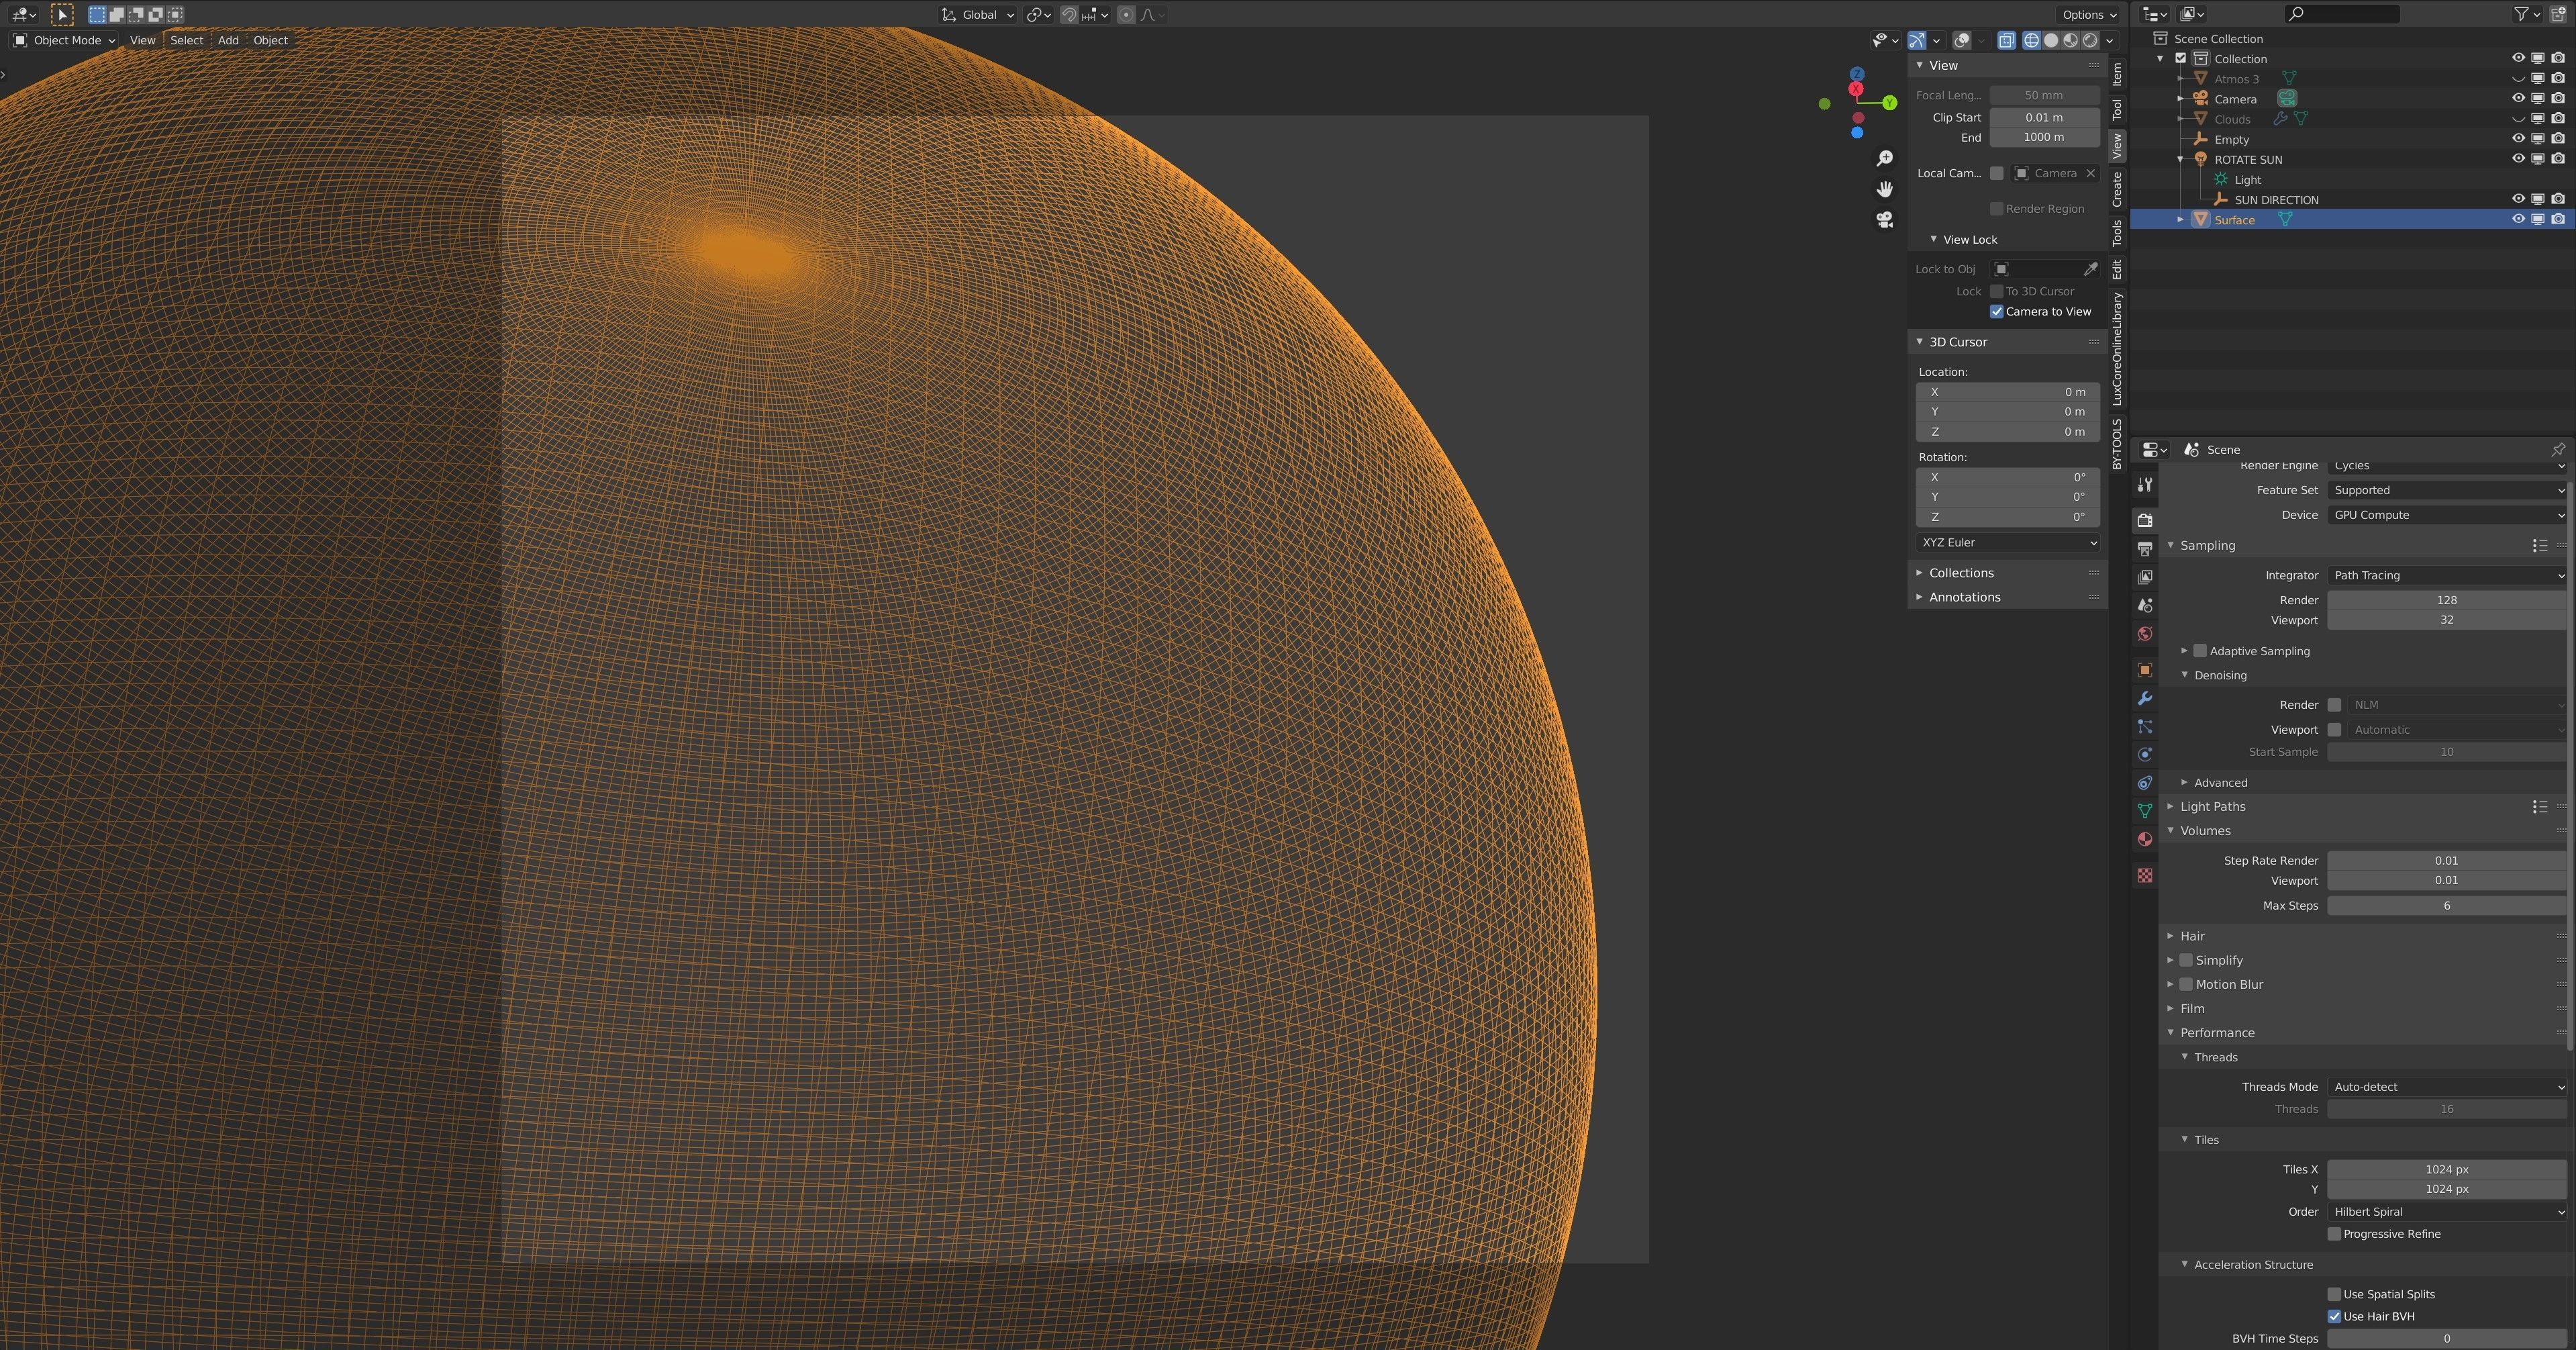
Task: Open the Object Data mesh tab
Action: pyautogui.click(x=2144, y=811)
